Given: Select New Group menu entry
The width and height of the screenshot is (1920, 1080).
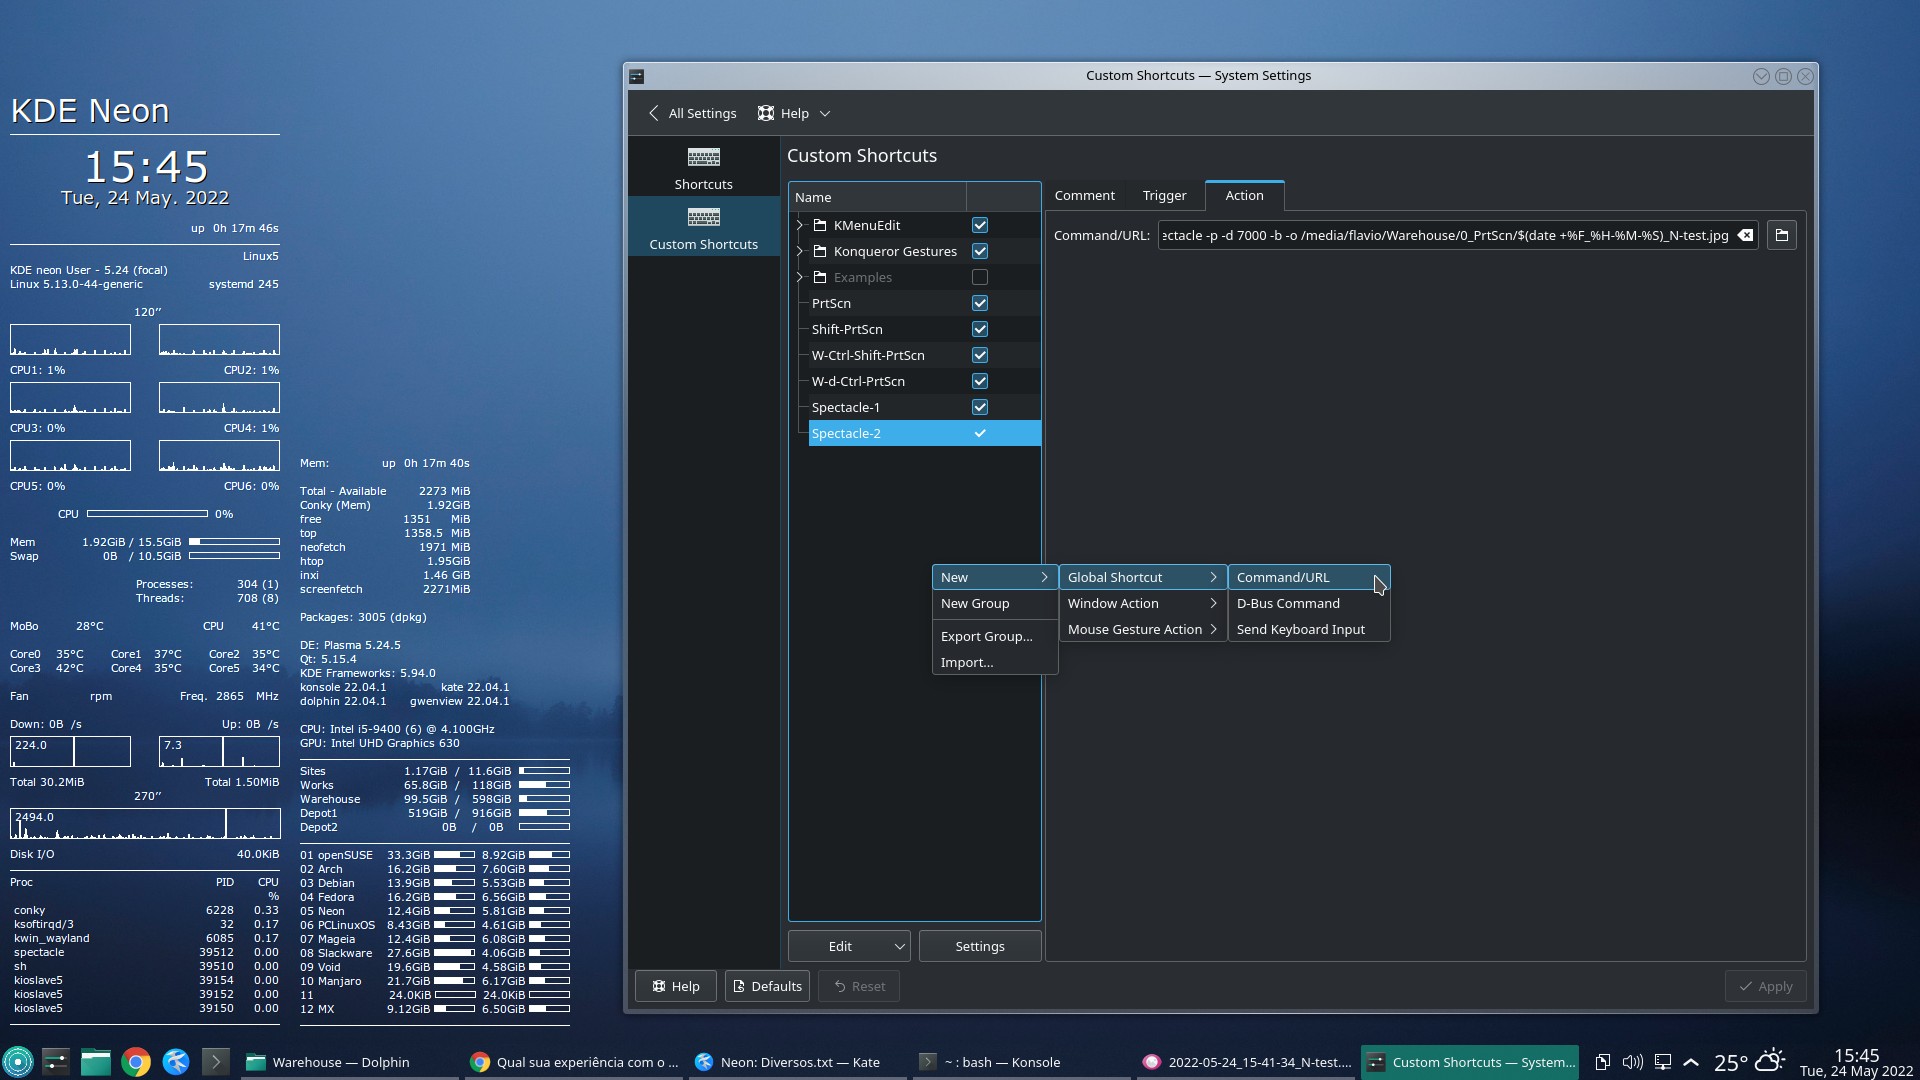Looking at the screenshot, I should [994, 603].
